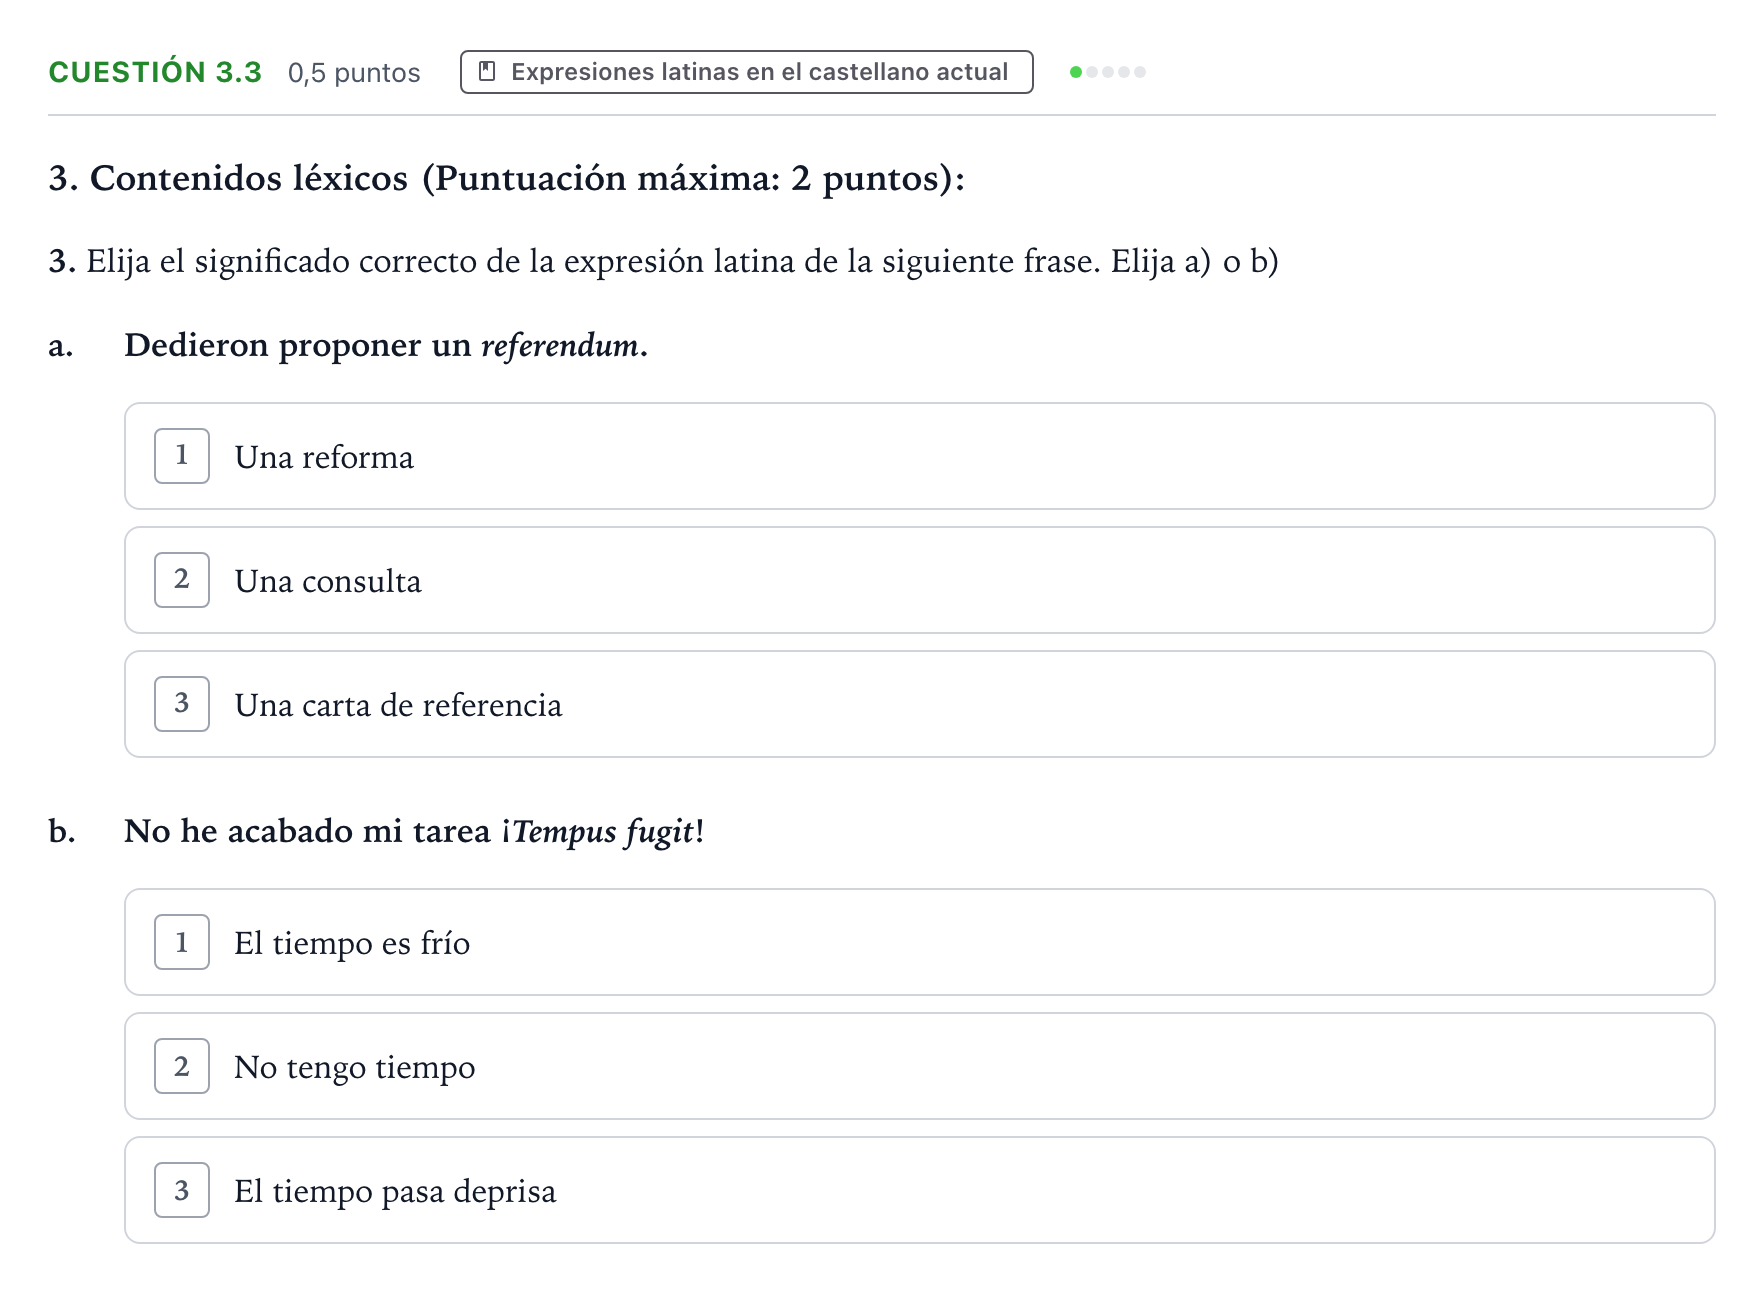This screenshot has width=1764, height=1310.
Task: Select answer 'Una reforma'
Action: click(x=919, y=456)
